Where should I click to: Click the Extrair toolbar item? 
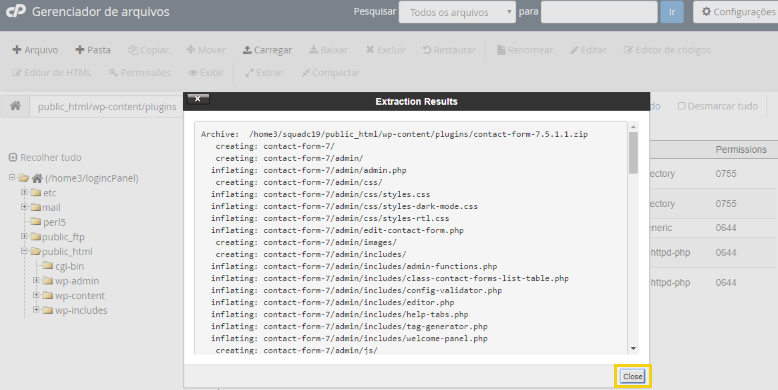tap(264, 72)
